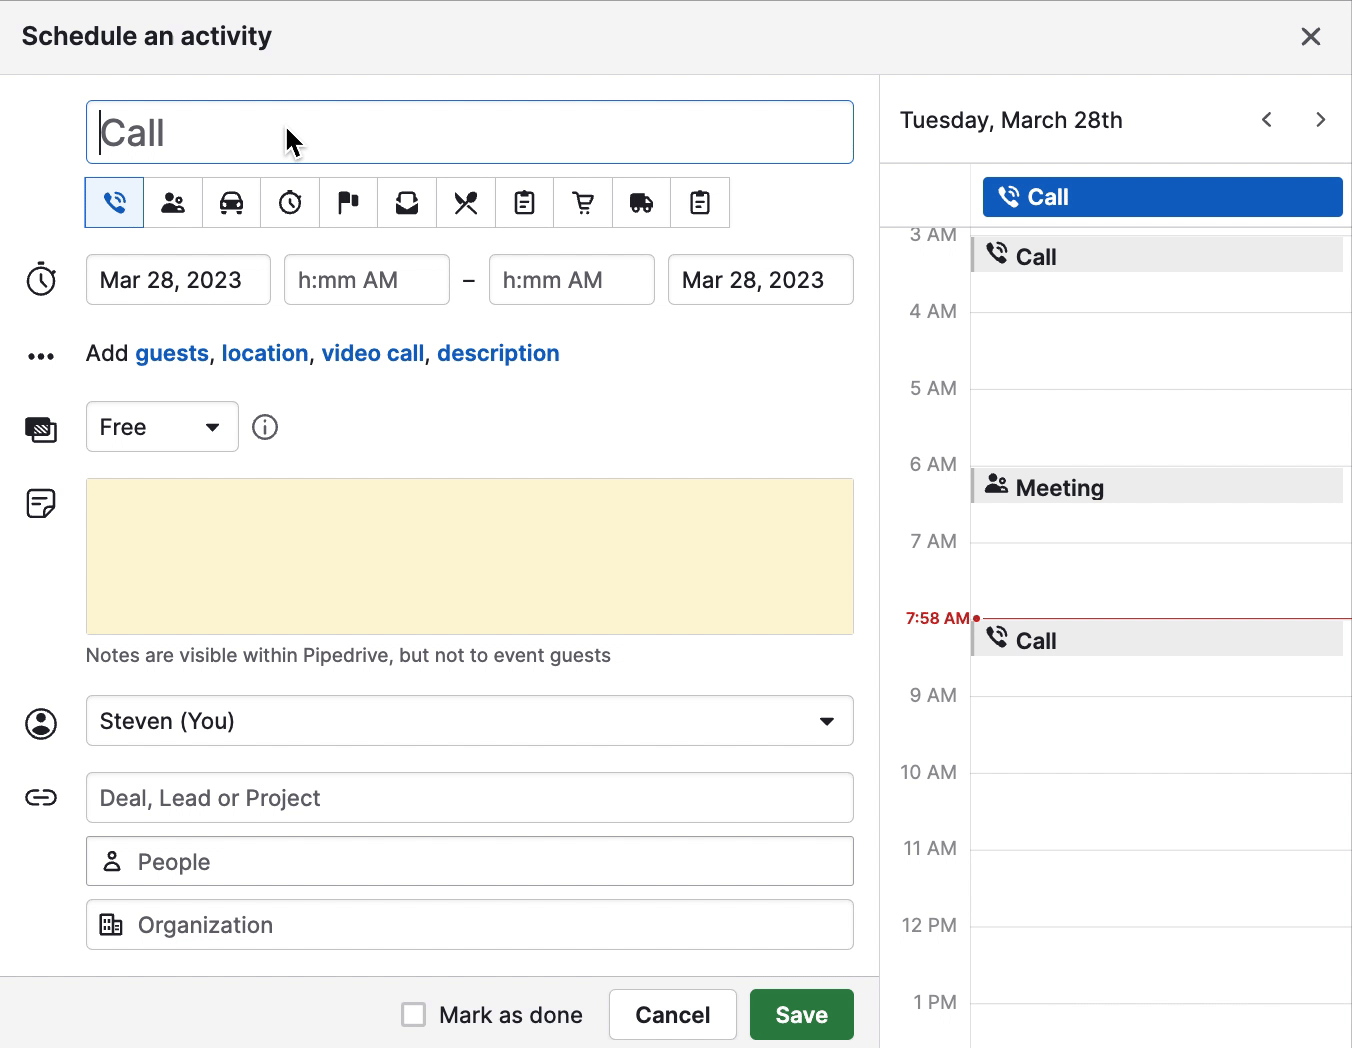Screen dimensions: 1352x1048
Task: Pick the email inbox activity icon
Action: [x=407, y=203]
